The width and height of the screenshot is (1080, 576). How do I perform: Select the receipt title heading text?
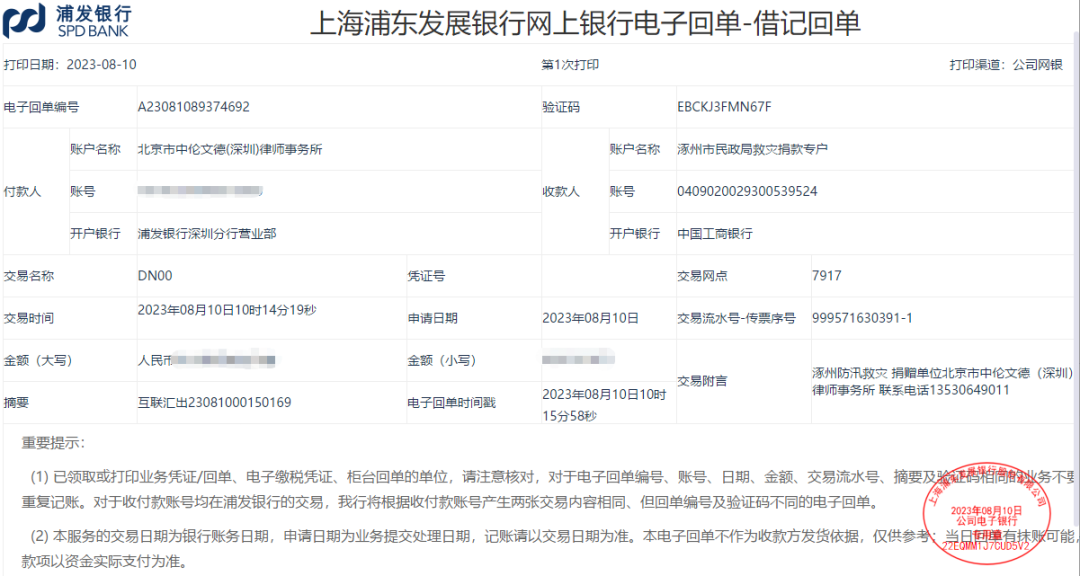click(585, 23)
